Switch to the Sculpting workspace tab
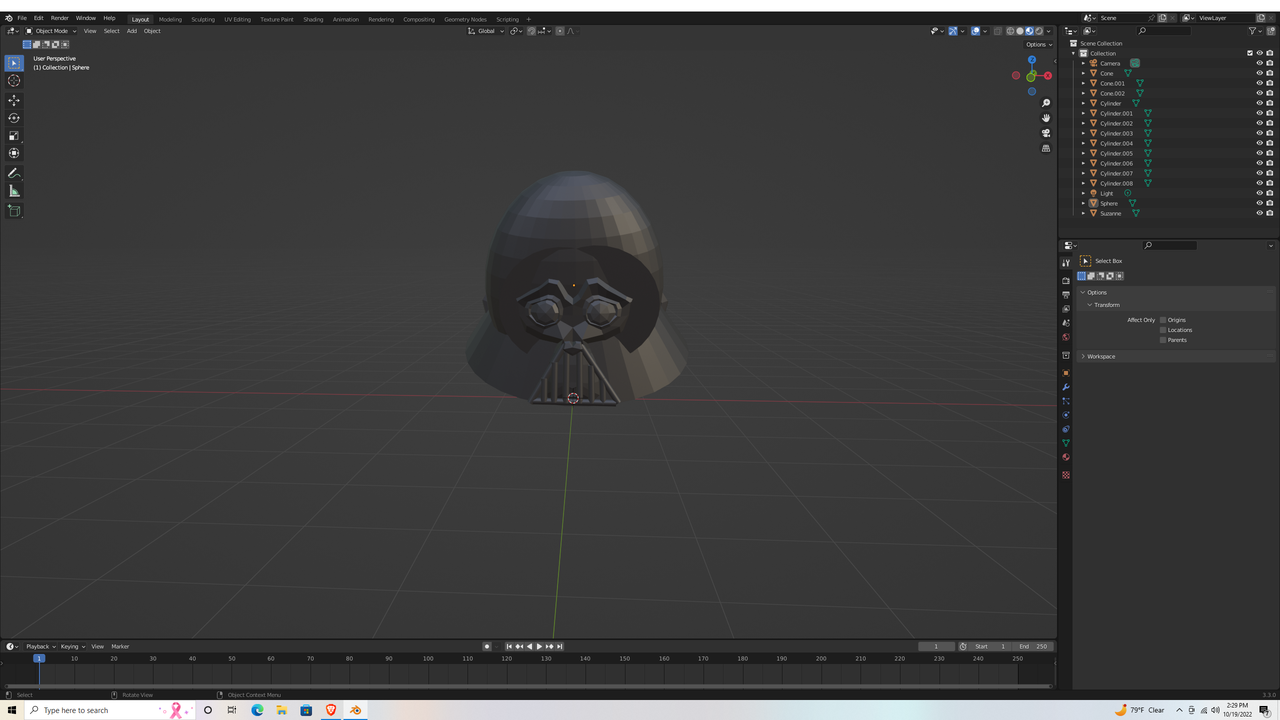 pyautogui.click(x=203, y=19)
